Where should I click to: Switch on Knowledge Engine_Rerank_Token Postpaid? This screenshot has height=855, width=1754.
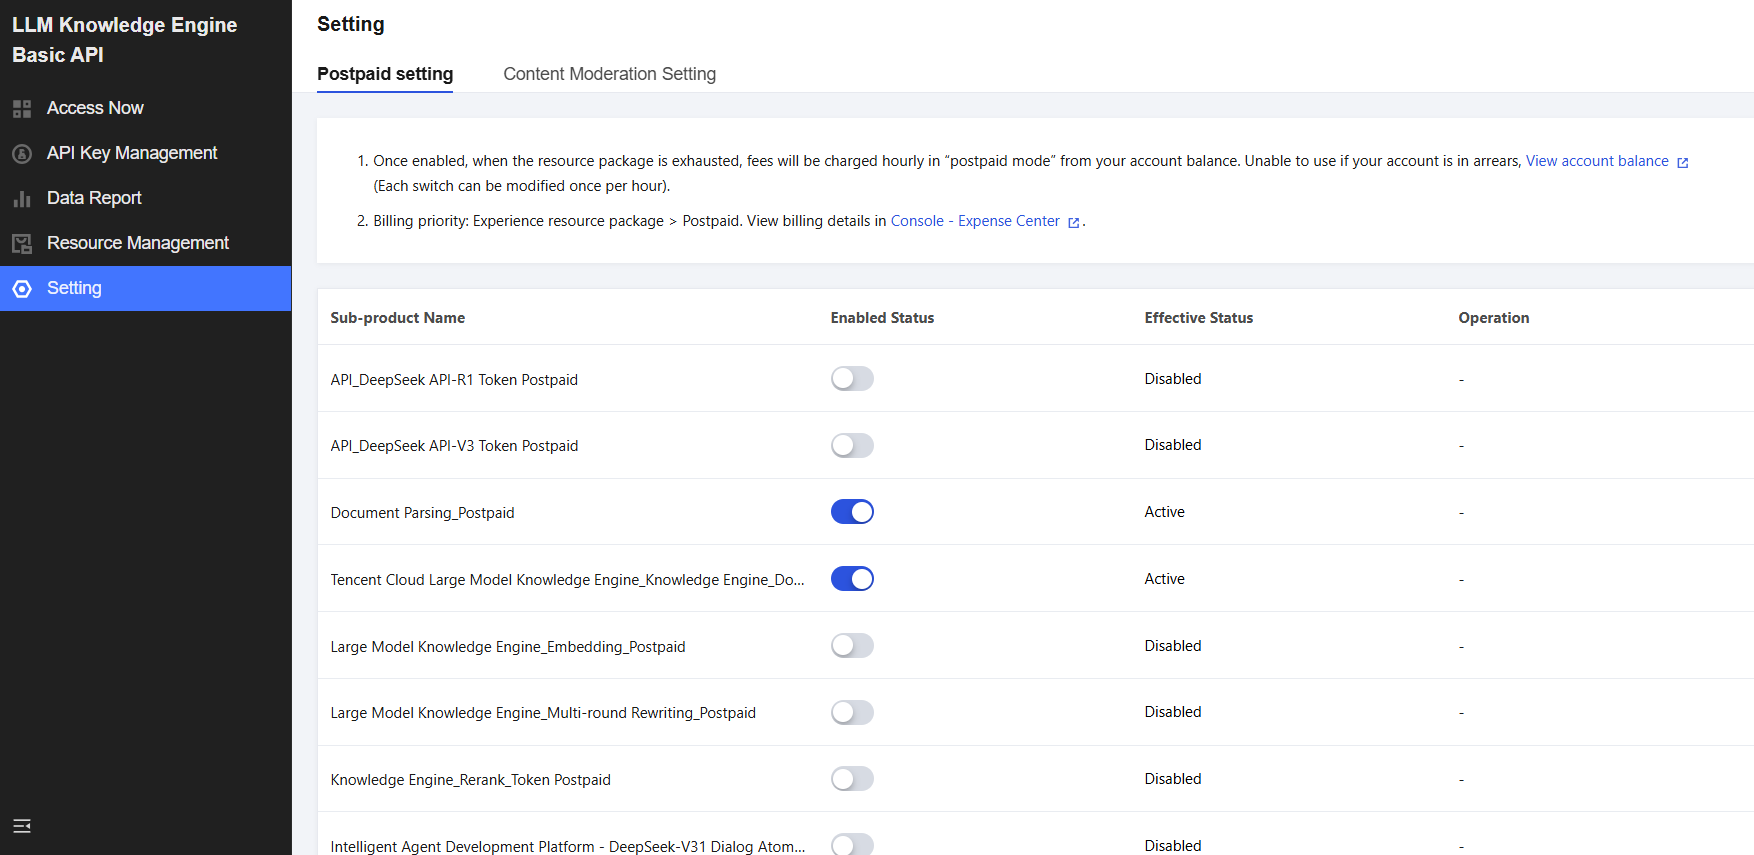[852, 779]
